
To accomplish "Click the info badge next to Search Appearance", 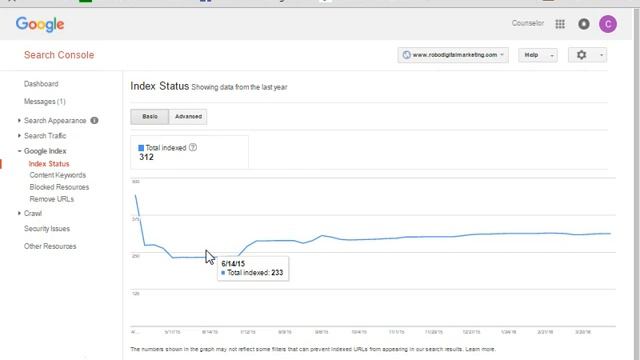I will 94,120.
